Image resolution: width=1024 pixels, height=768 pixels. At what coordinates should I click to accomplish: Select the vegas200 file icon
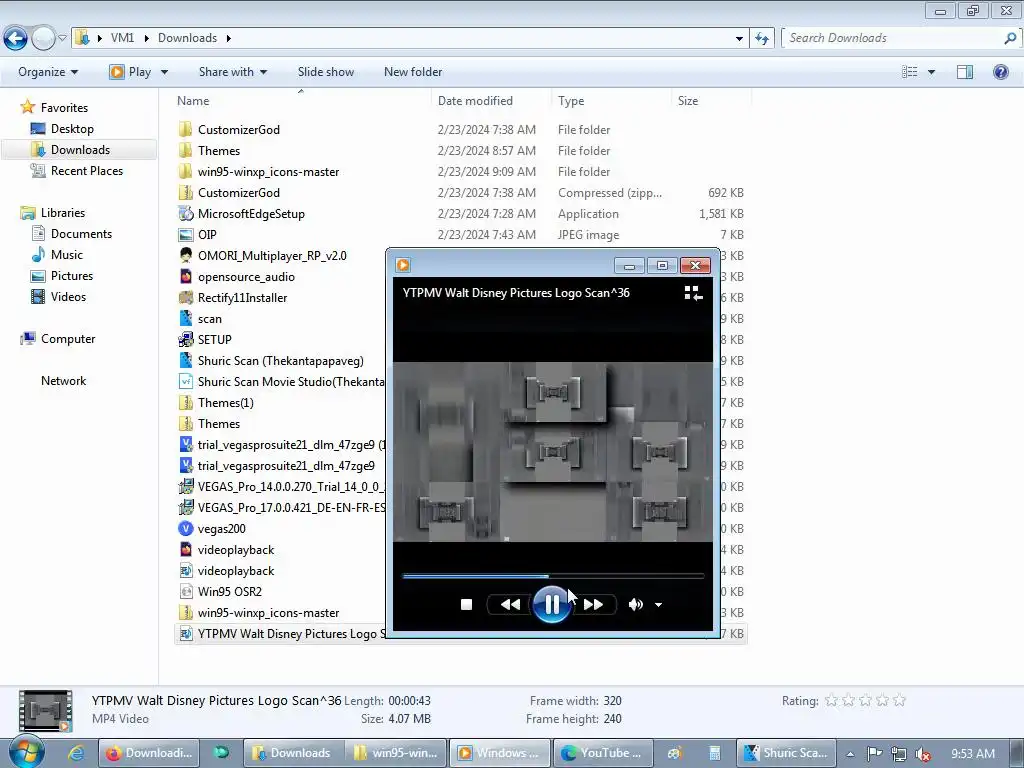pos(186,528)
